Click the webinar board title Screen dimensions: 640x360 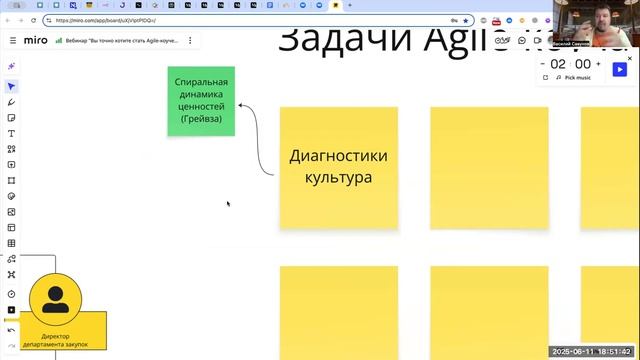[x=122, y=40]
